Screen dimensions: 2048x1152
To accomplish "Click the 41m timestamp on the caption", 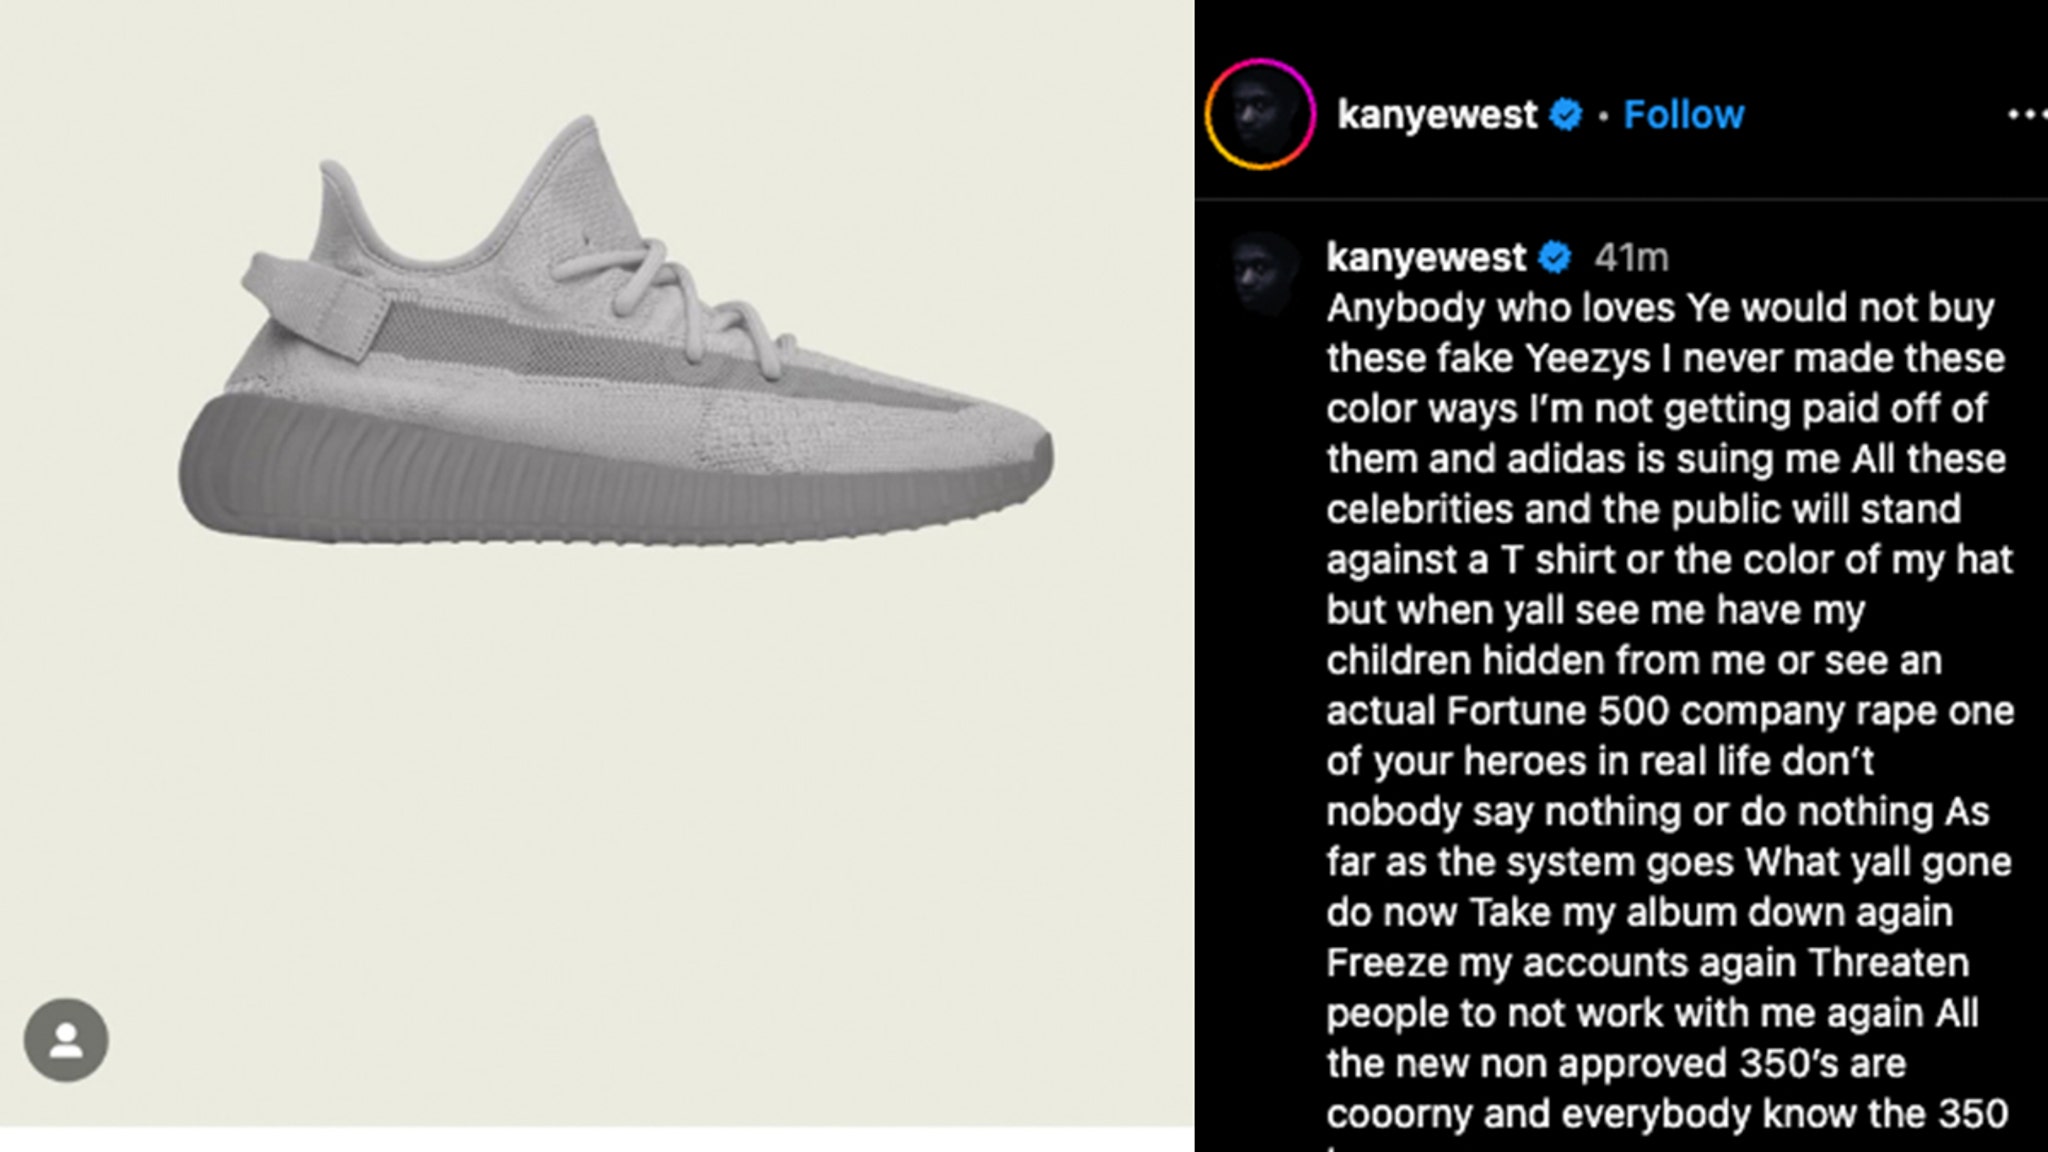I will pos(1631,258).
